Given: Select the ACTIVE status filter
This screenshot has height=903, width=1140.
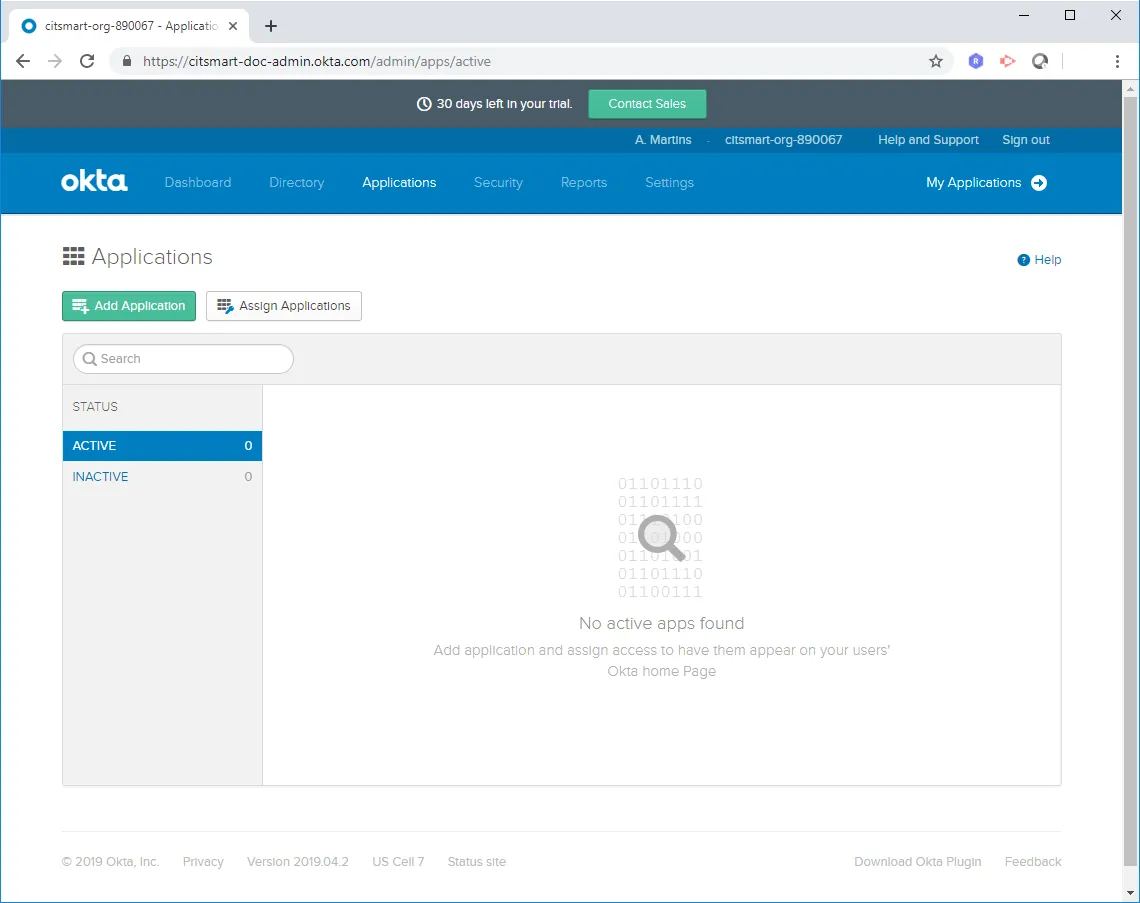Looking at the screenshot, I should tap(162, 446).
